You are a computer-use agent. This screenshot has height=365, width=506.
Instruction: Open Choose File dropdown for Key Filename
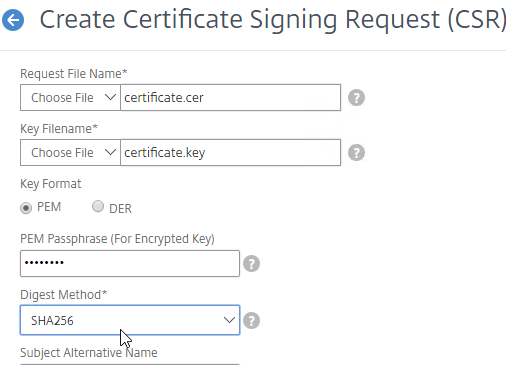click(x=70, y=153)
